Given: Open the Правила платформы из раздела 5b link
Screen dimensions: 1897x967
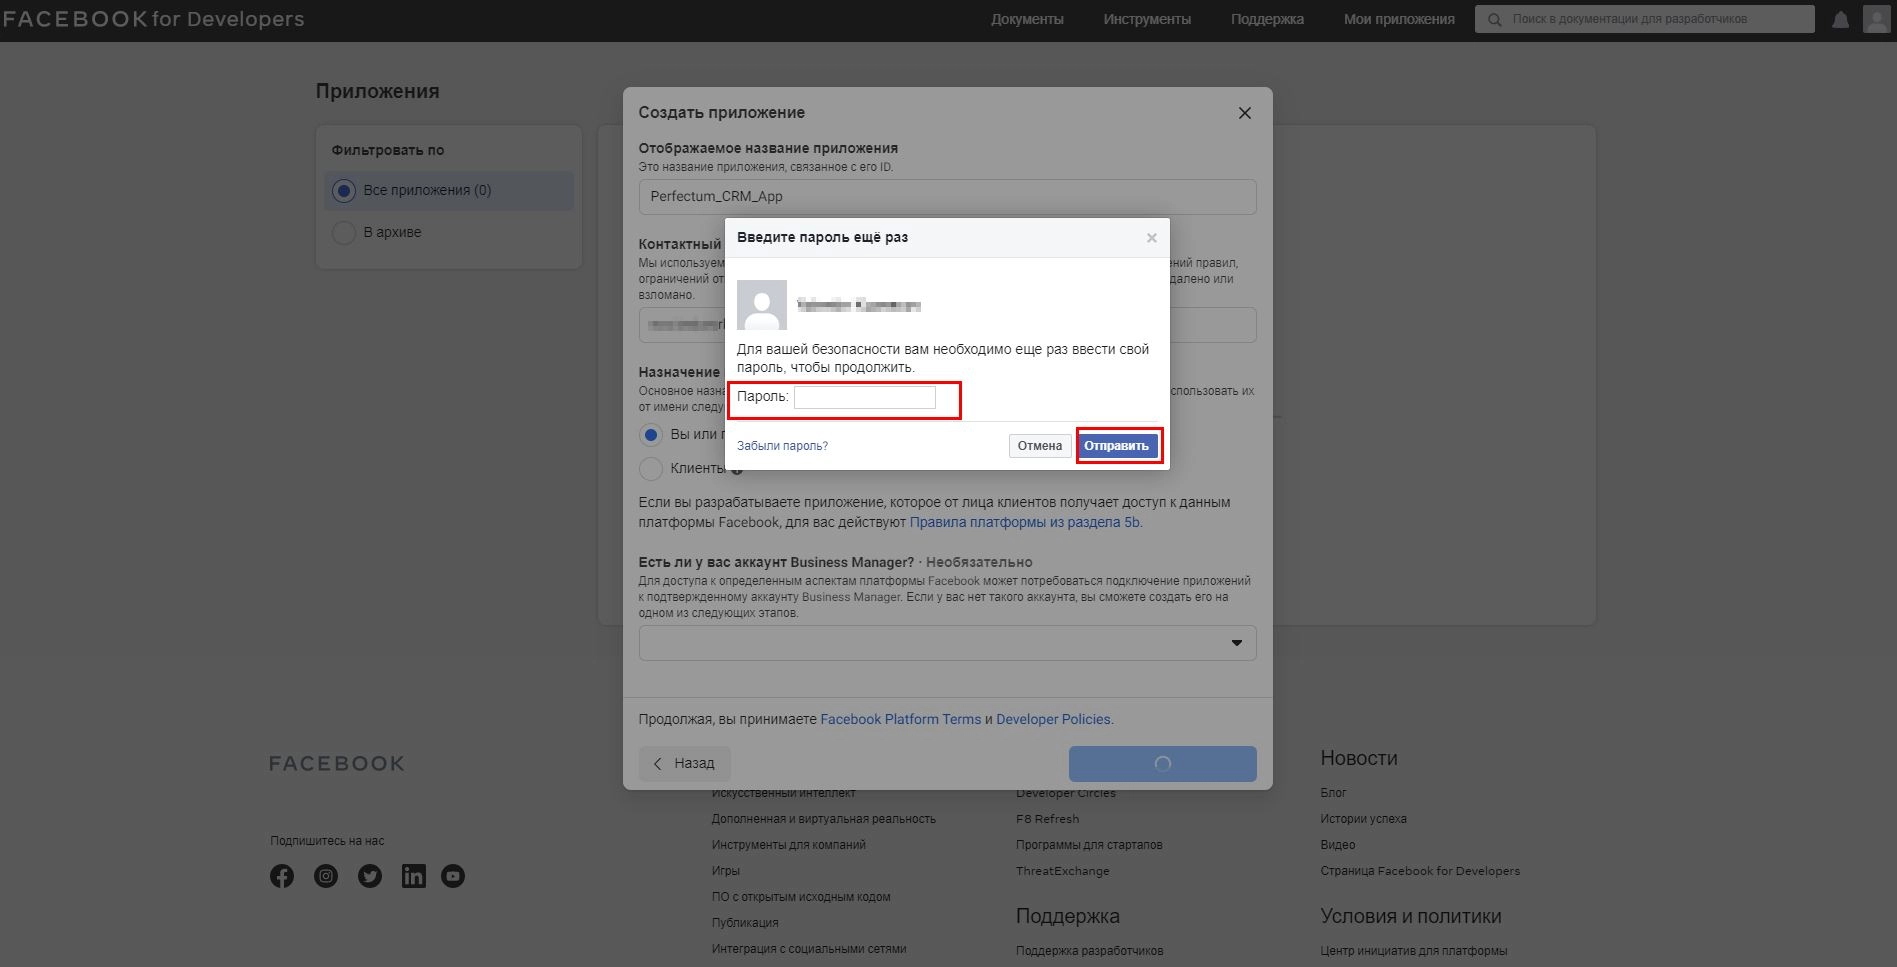Looking at the screenshot, I should click(1024, 522).
